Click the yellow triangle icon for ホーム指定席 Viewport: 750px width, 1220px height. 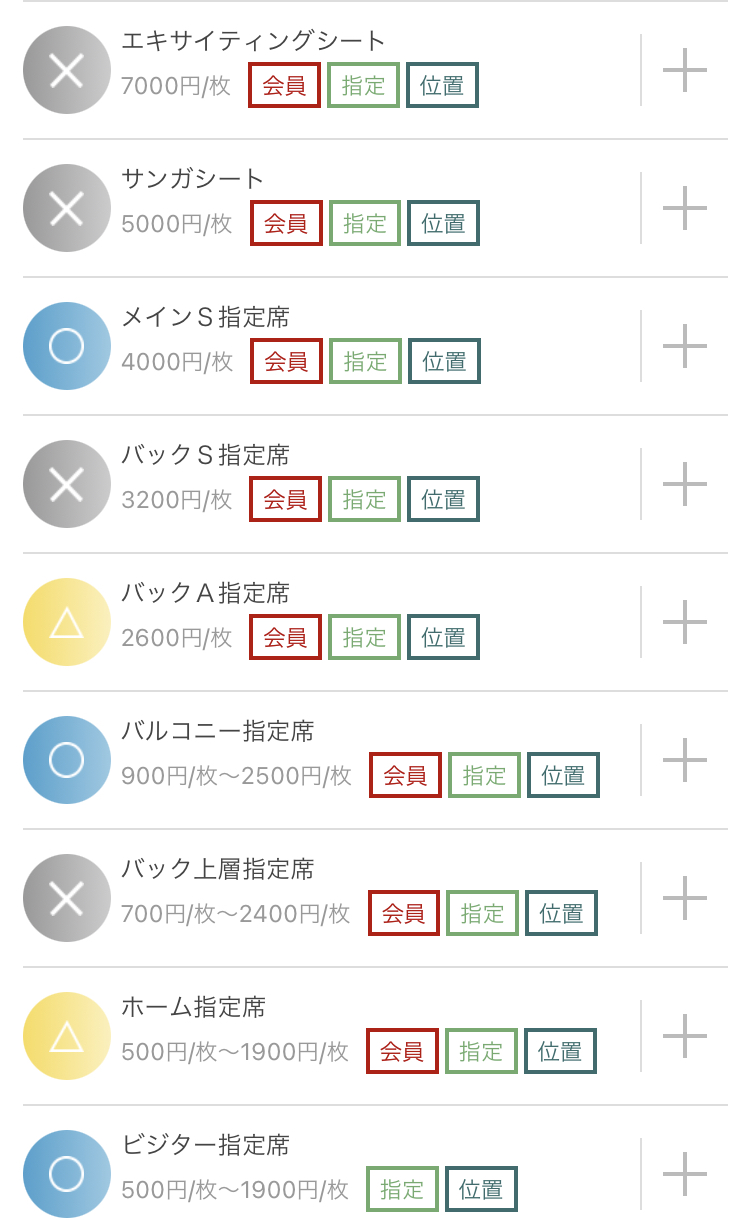click(x=66, y=1036)
